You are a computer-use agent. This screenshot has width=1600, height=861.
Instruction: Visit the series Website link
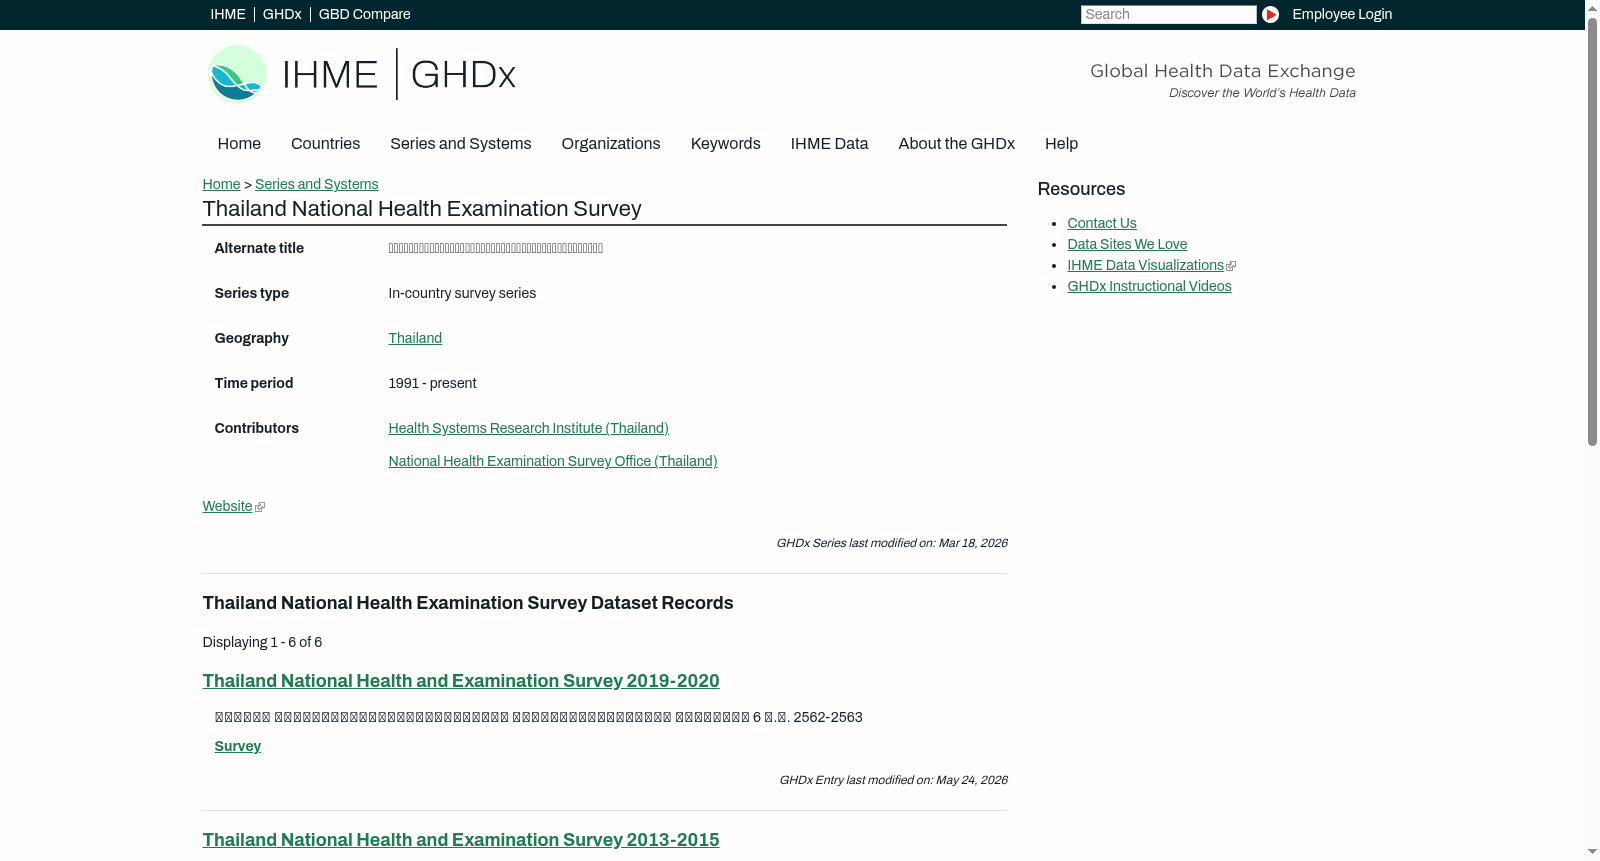(x=227, y=506)
